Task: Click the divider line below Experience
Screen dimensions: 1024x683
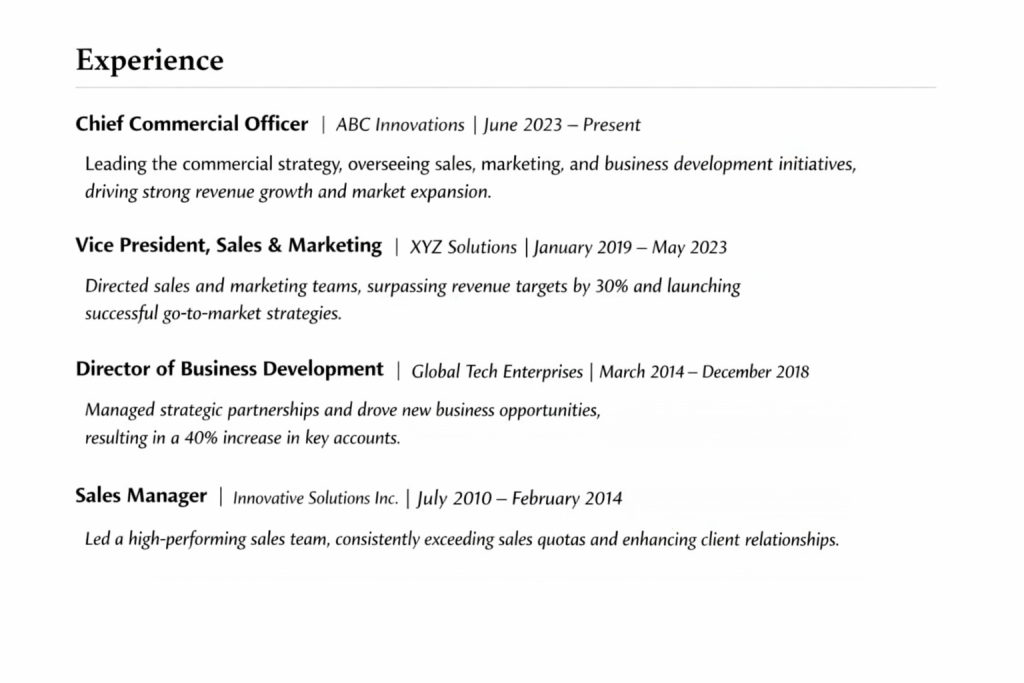Action: [505, 88]
